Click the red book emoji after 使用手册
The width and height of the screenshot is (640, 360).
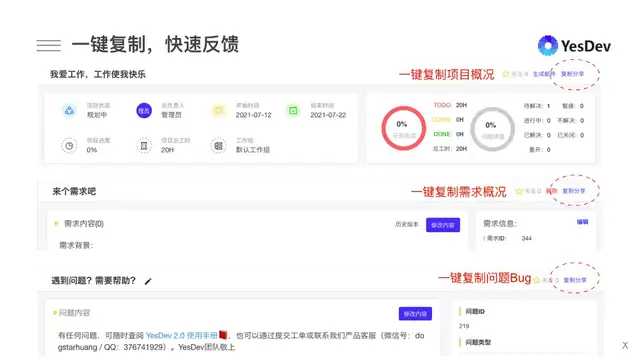coord(223,335)
